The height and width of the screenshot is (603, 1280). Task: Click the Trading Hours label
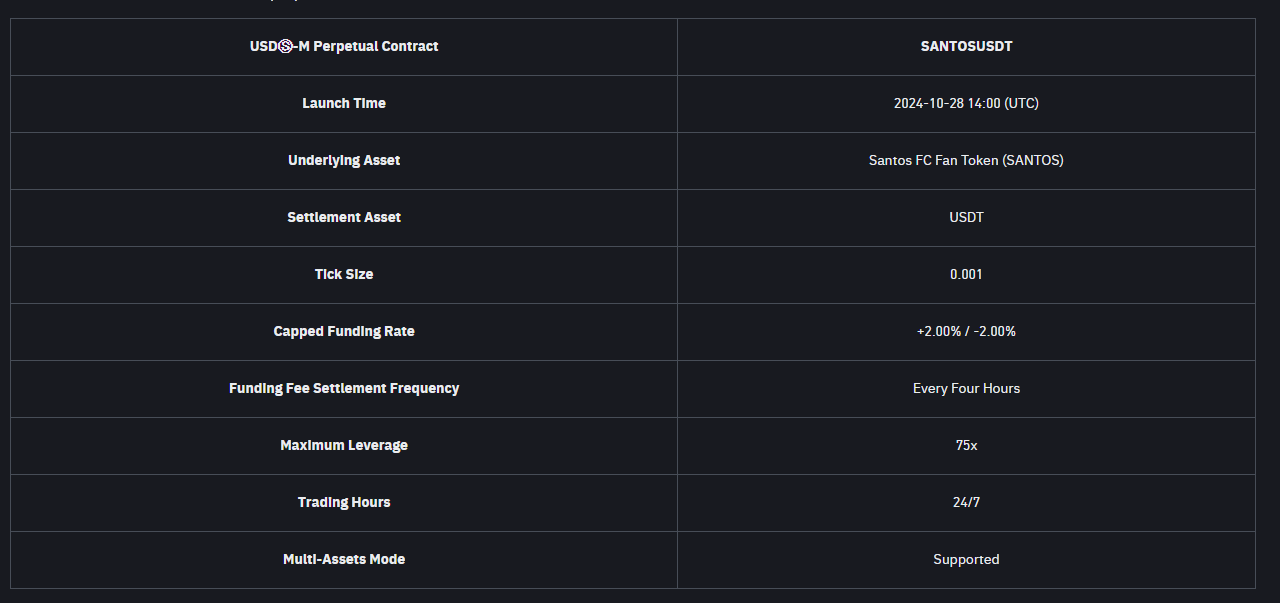[x=344, y=502]
